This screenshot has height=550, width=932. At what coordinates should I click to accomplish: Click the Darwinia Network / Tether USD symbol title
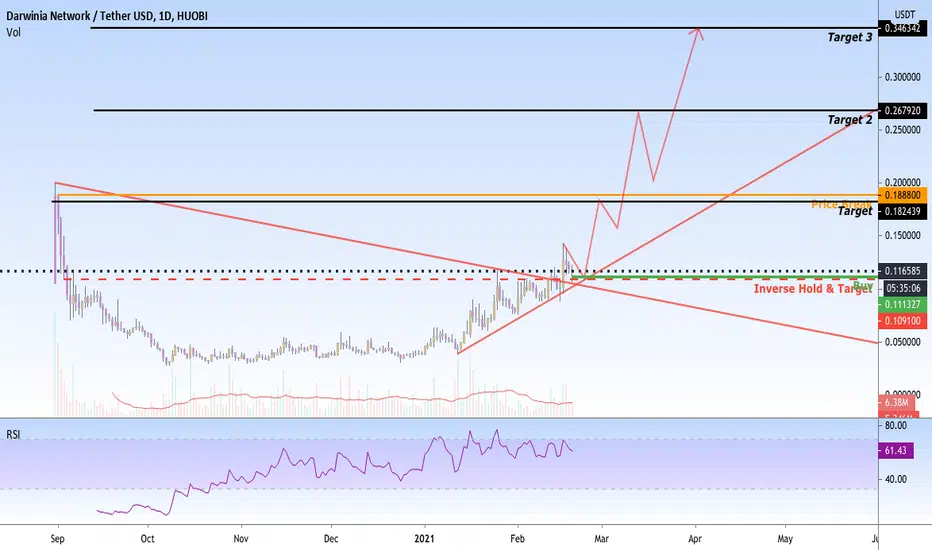click(107, 16)
